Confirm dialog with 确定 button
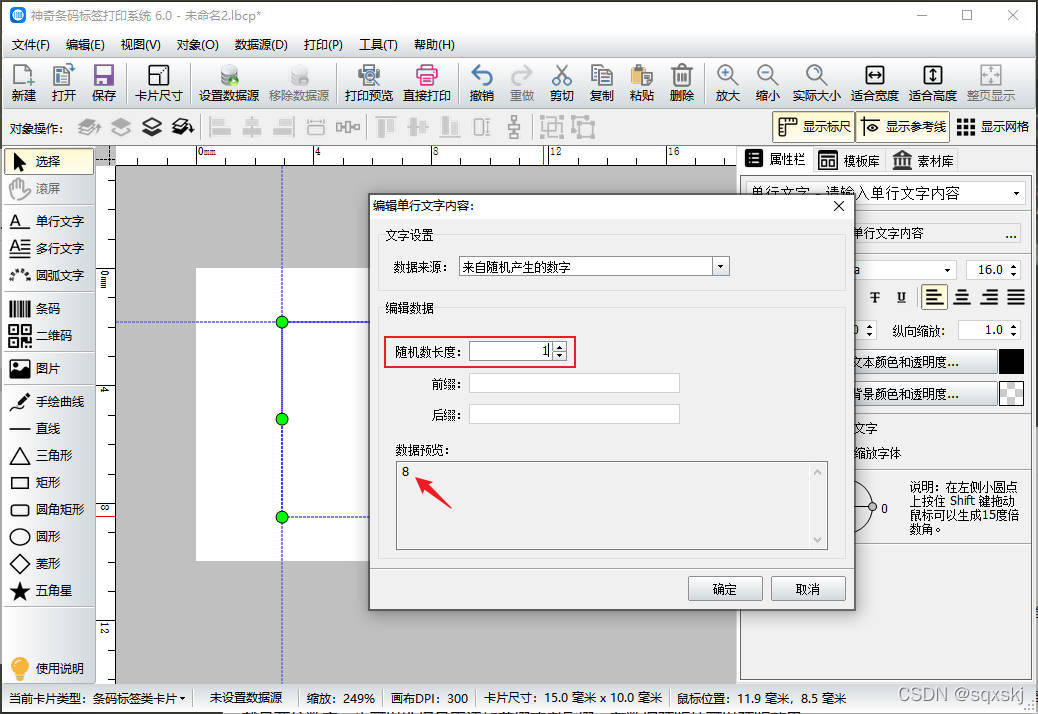The image size is (1038, 714). coord(725,589)
